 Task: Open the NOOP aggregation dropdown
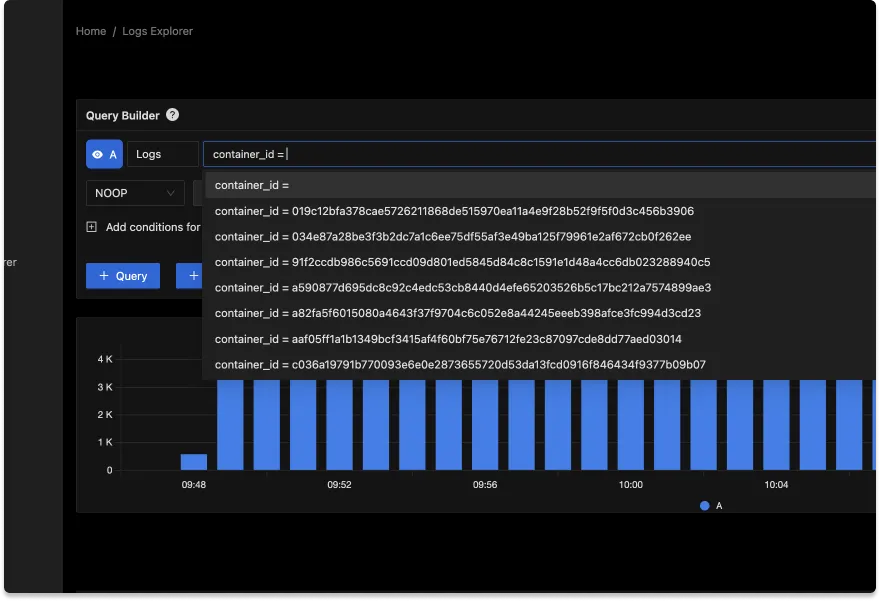pos(135,193)
